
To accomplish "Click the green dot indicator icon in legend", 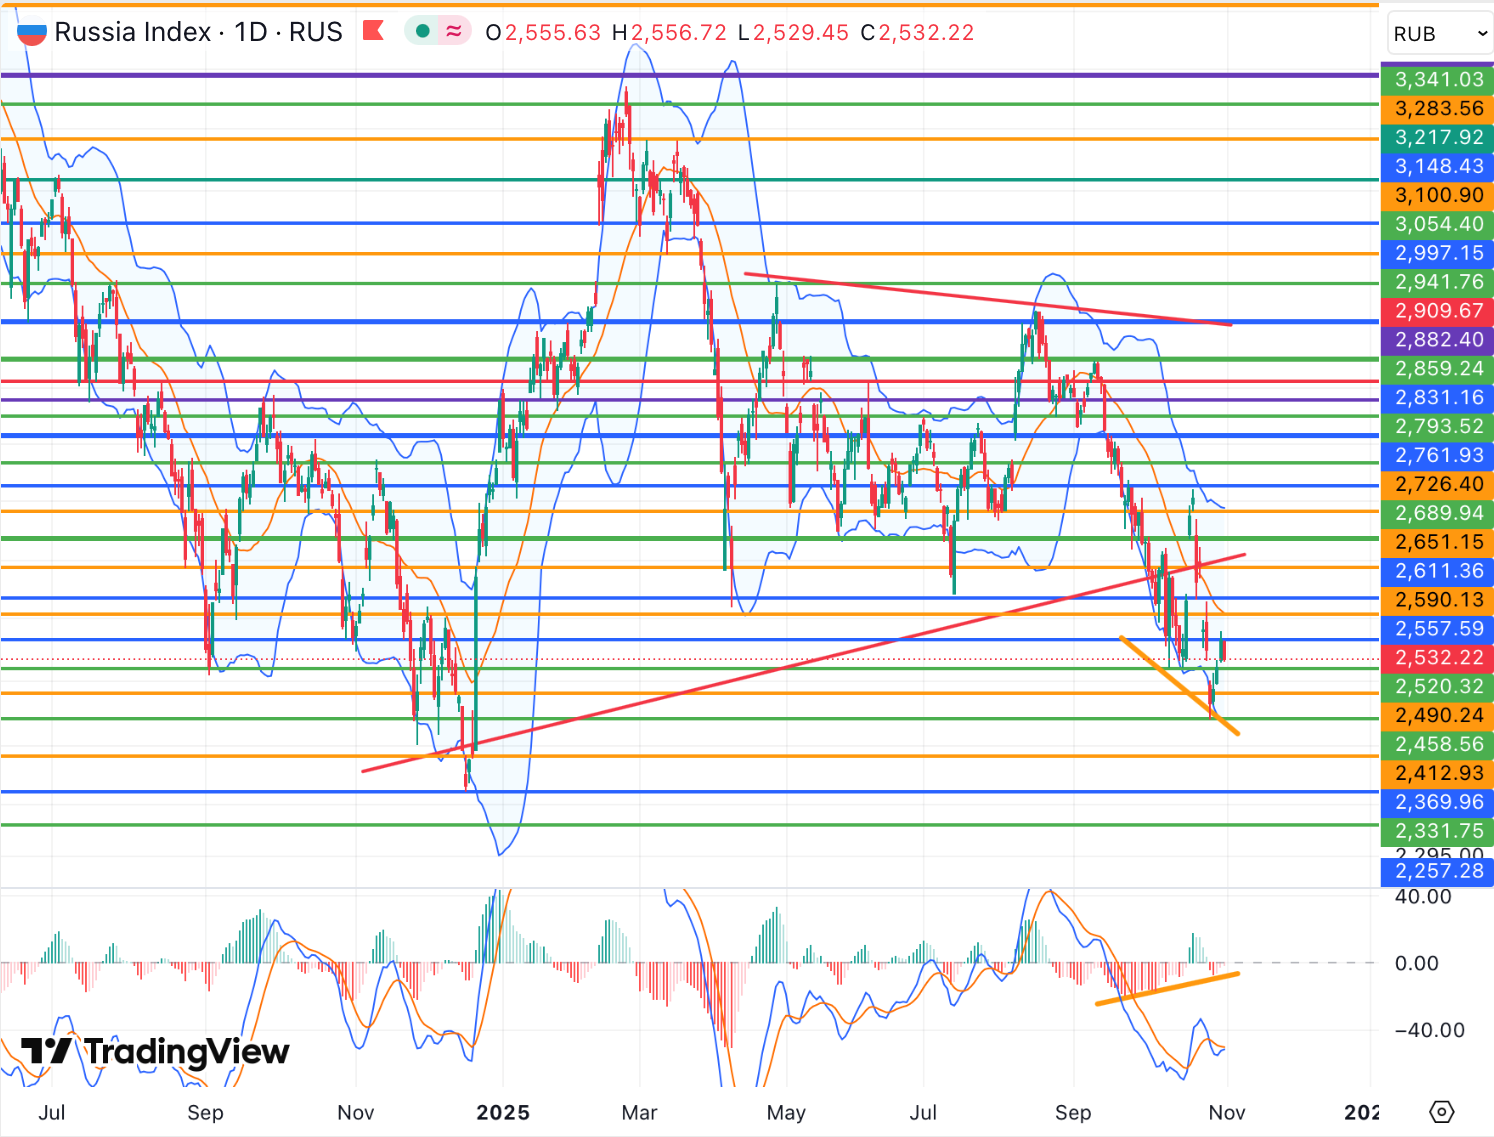I will [x=423, y=31].
